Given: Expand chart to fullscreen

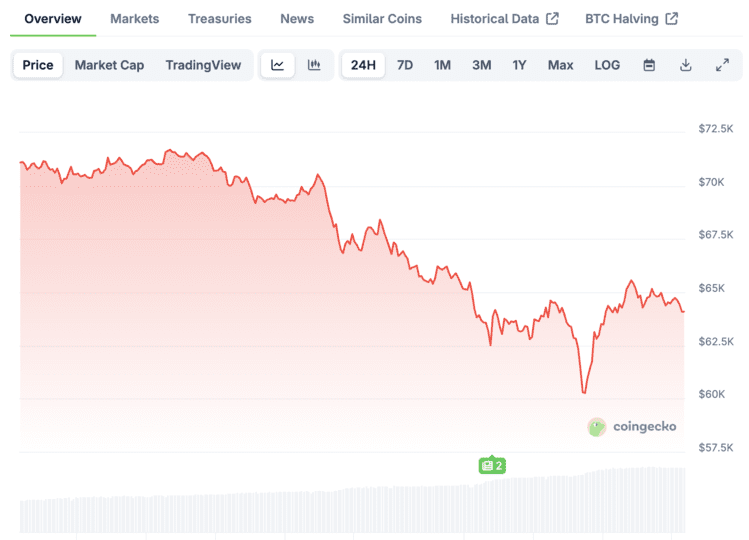Looking at the screenshot, I should pos(722,65).
